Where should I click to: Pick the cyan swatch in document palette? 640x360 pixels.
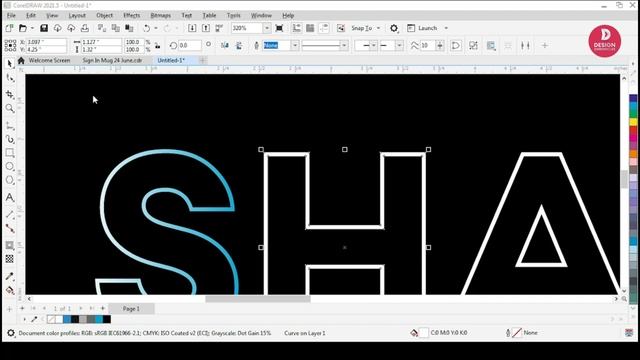click(x=99, y=319)
